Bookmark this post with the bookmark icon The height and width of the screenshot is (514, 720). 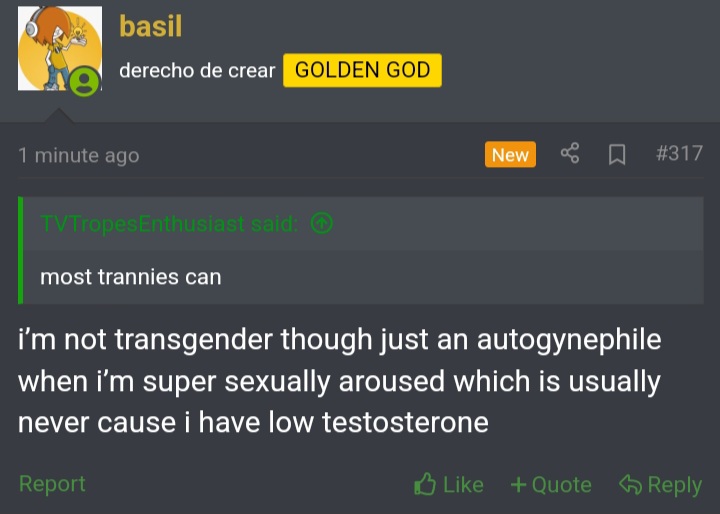[x=618, y=155]
